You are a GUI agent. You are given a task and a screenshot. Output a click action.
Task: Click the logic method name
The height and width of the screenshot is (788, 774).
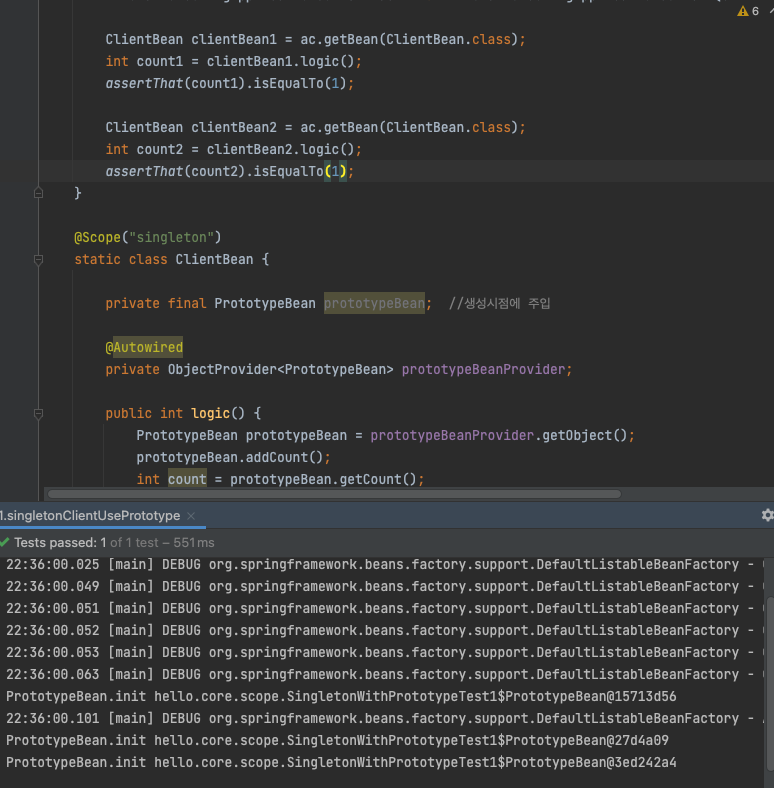(210, 414)
